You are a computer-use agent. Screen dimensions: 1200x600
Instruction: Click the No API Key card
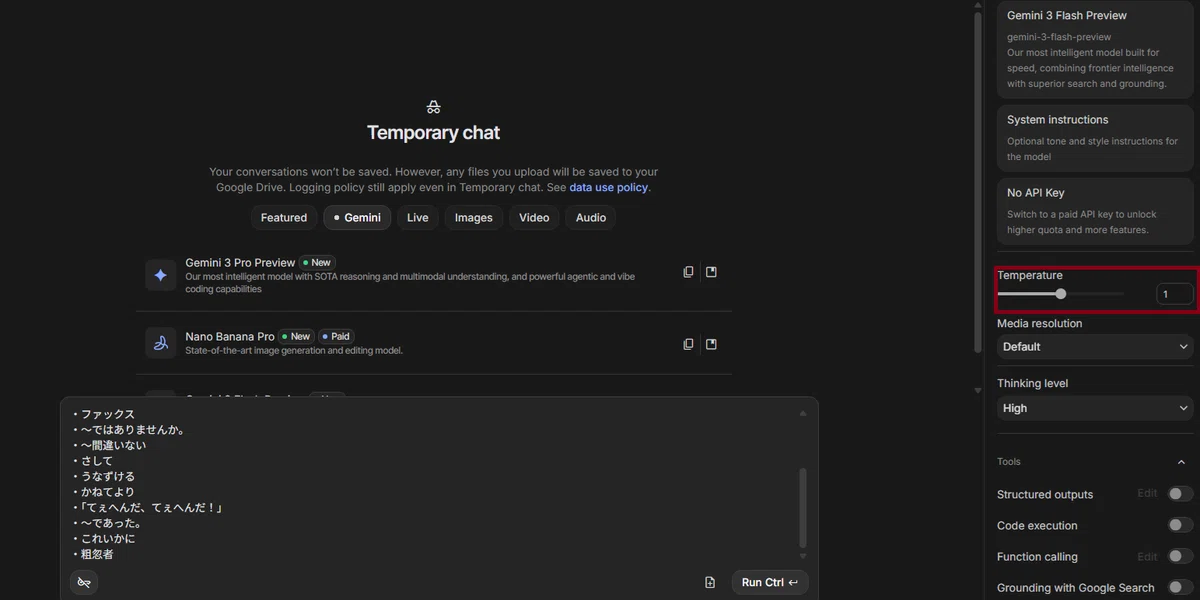pos(1095,210)
